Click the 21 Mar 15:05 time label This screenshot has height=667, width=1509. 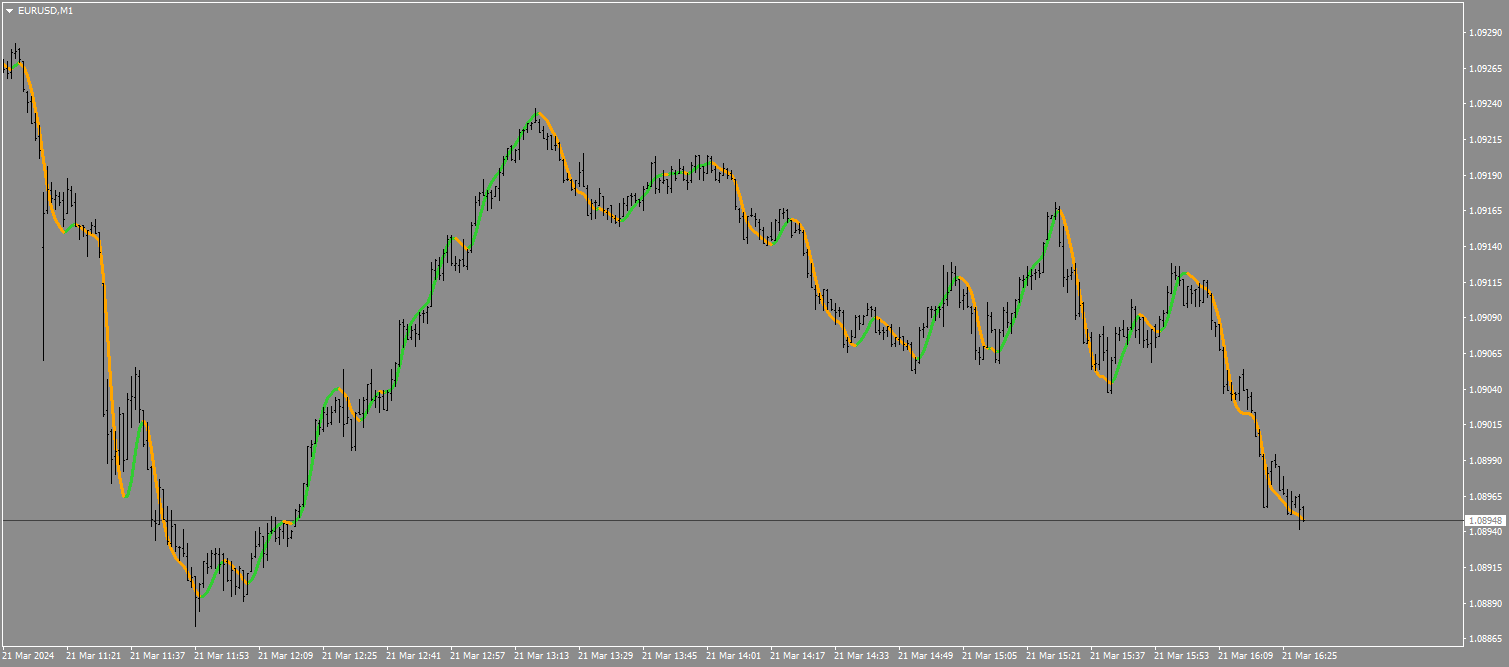[989, 656]
